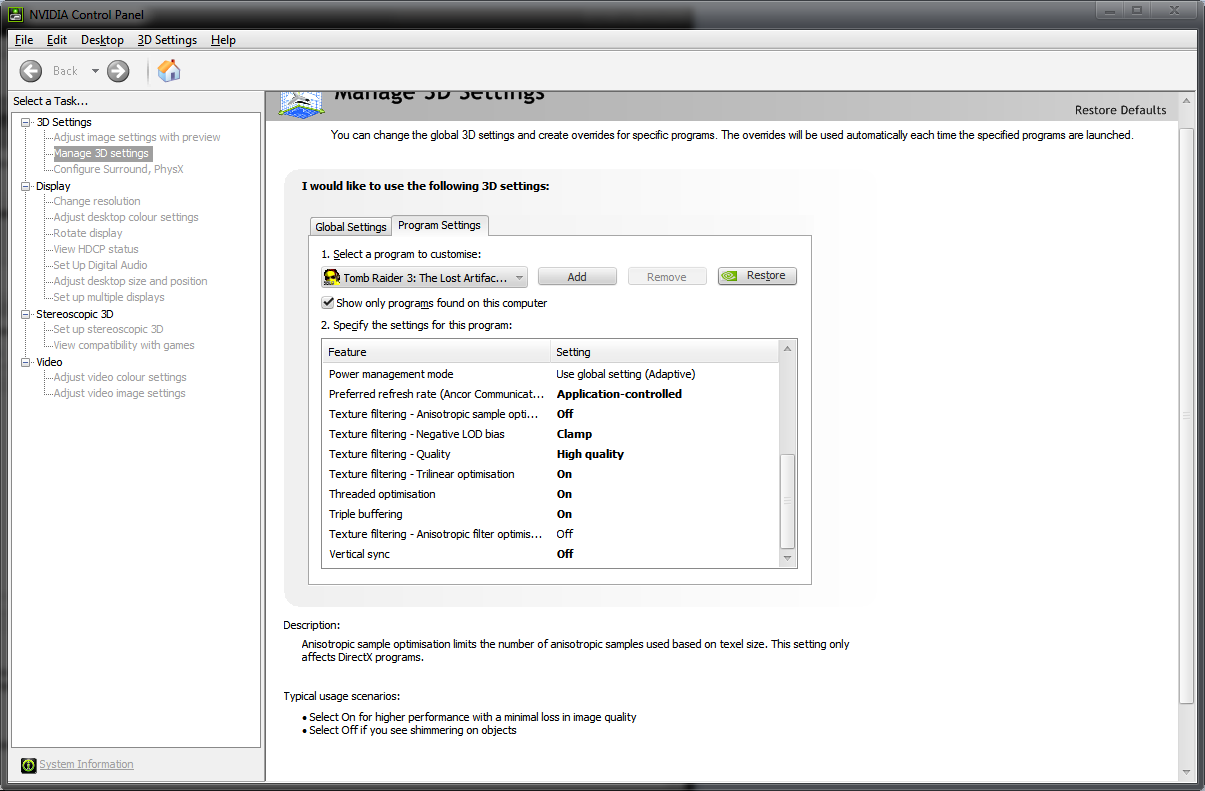The image size is (1205, 791).
Task: Click Clamp setting value
Action: point(574,434)
